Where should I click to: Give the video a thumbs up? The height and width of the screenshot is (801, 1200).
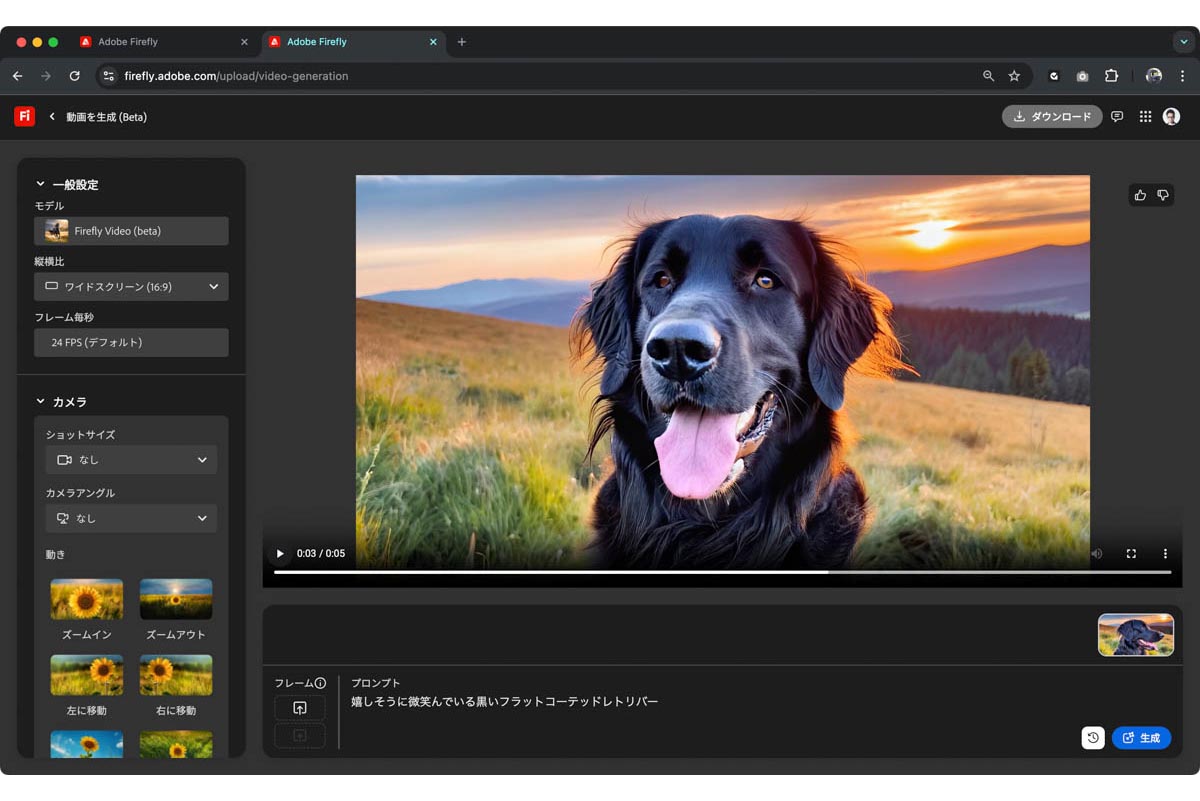[x=1139, y=195]
